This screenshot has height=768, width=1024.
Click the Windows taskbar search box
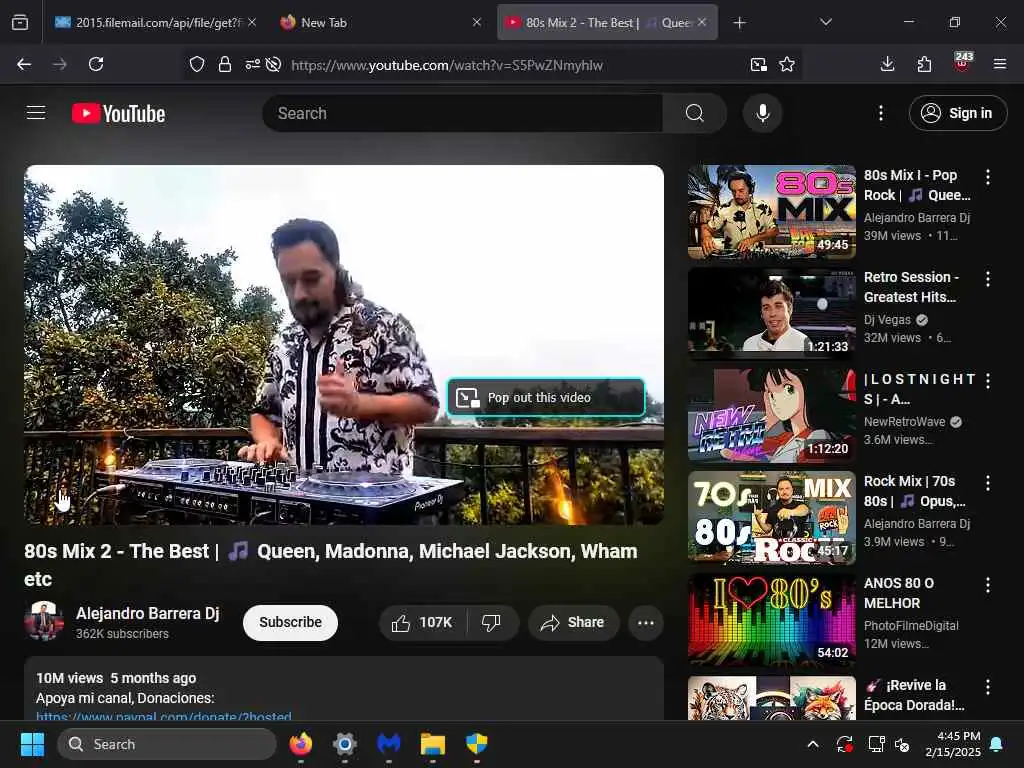(x=167, y=744)
